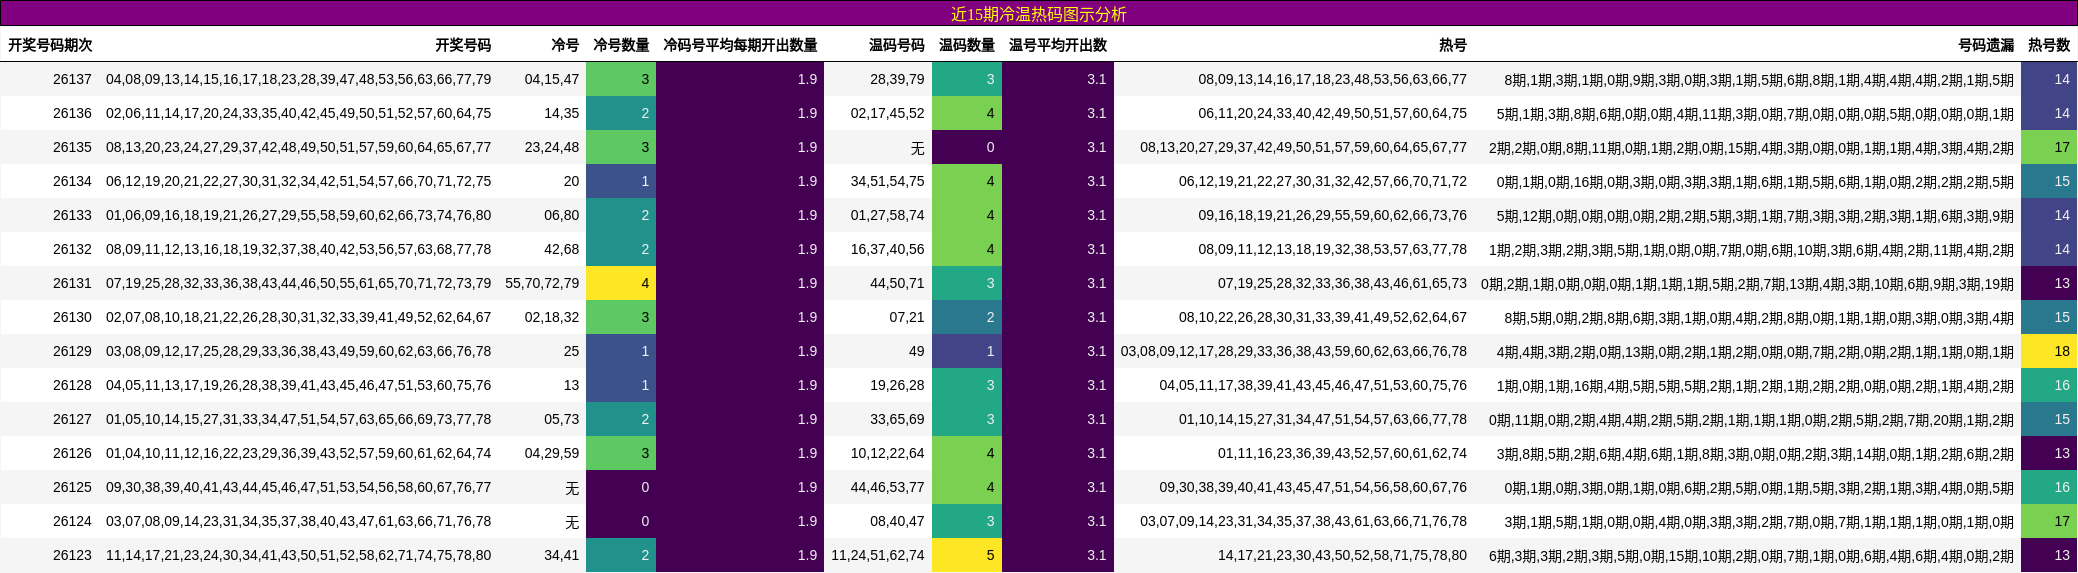Select cold numbers cell 34,41
Screen dimensions: 2078x573
pos(561,555)
